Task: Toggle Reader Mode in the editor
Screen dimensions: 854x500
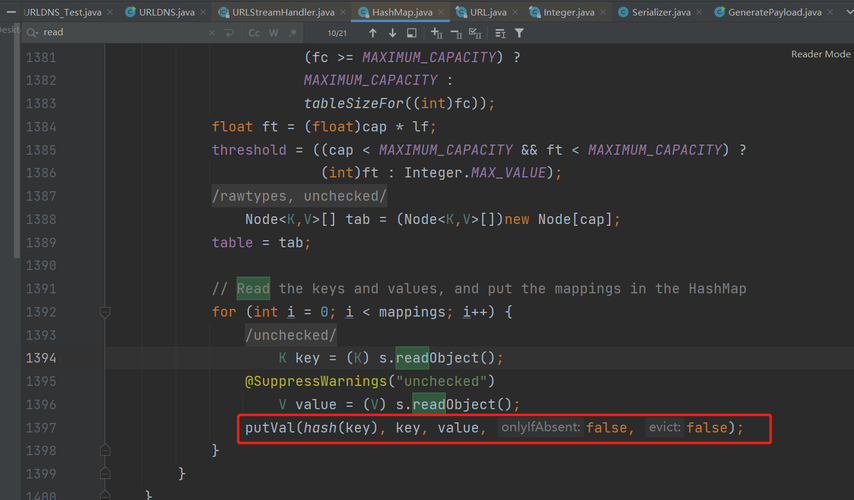Action: click(820, 54)
